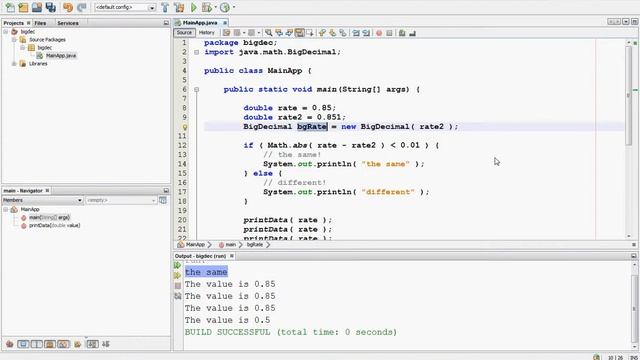Click the Source view button
Viewport: 640px width, 360px height.
(x=184, y=33)
